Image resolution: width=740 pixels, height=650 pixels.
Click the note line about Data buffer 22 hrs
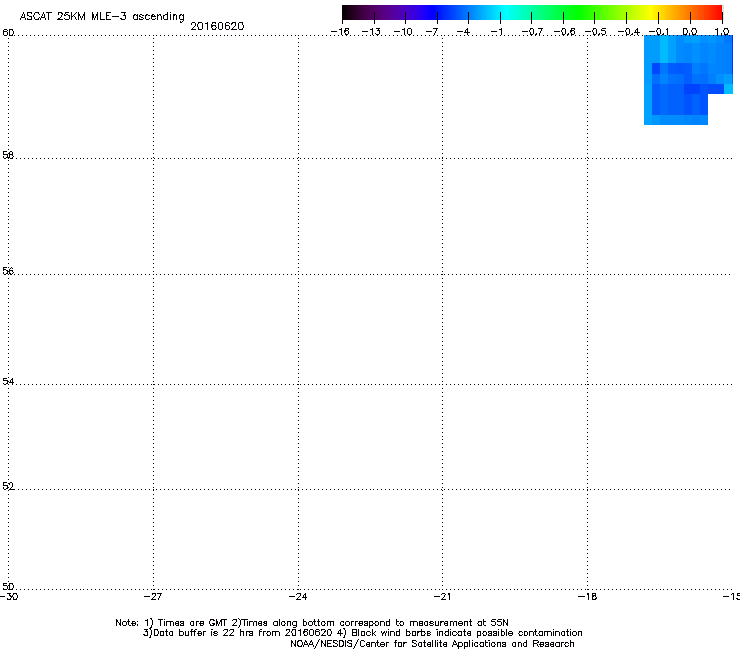[x=363, y=633]
